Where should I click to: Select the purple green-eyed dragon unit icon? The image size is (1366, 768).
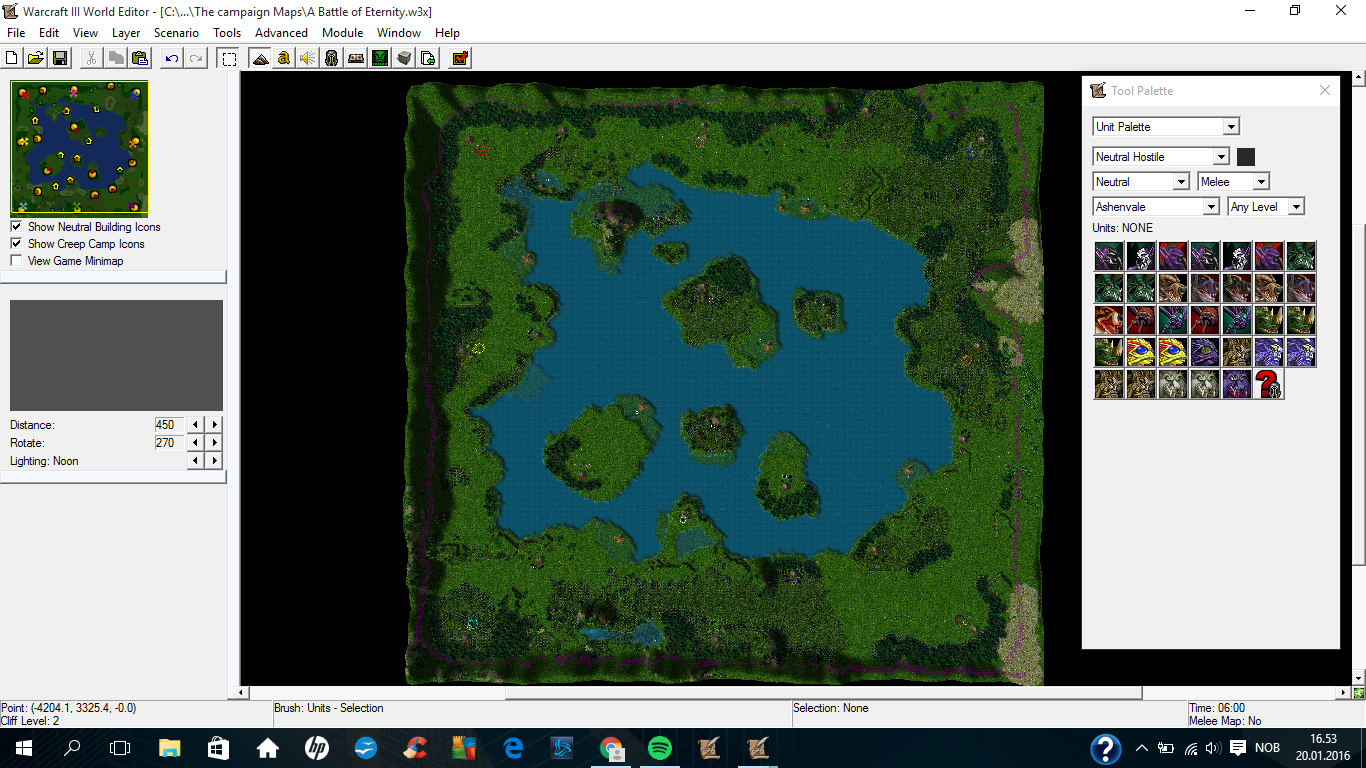coord(1205,352)
